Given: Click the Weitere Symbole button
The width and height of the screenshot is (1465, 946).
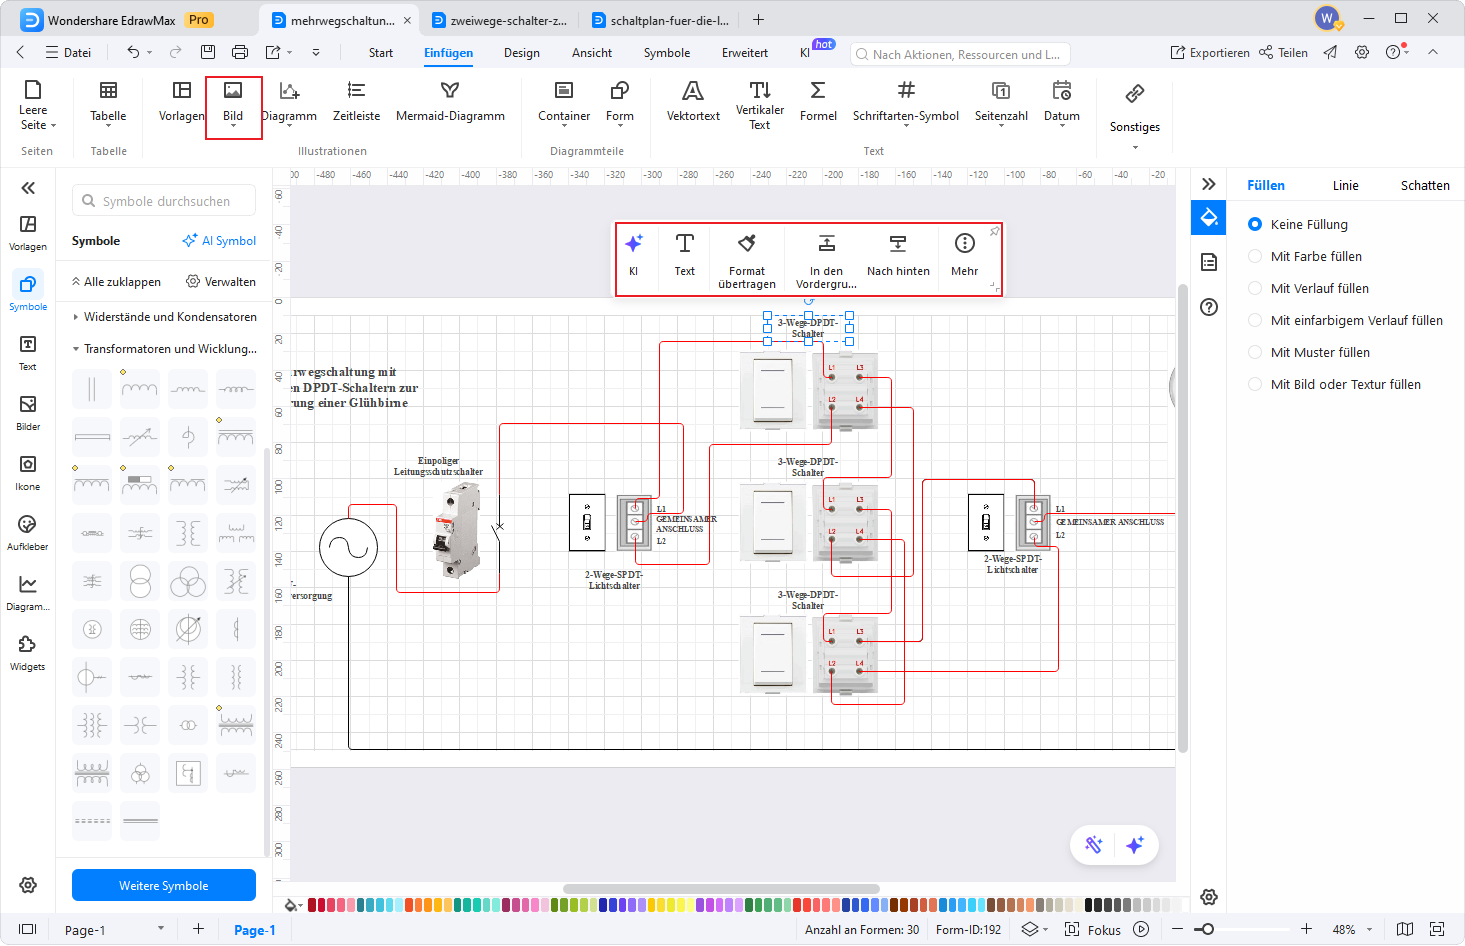Looking at the screenshot, I should (164, 886).
